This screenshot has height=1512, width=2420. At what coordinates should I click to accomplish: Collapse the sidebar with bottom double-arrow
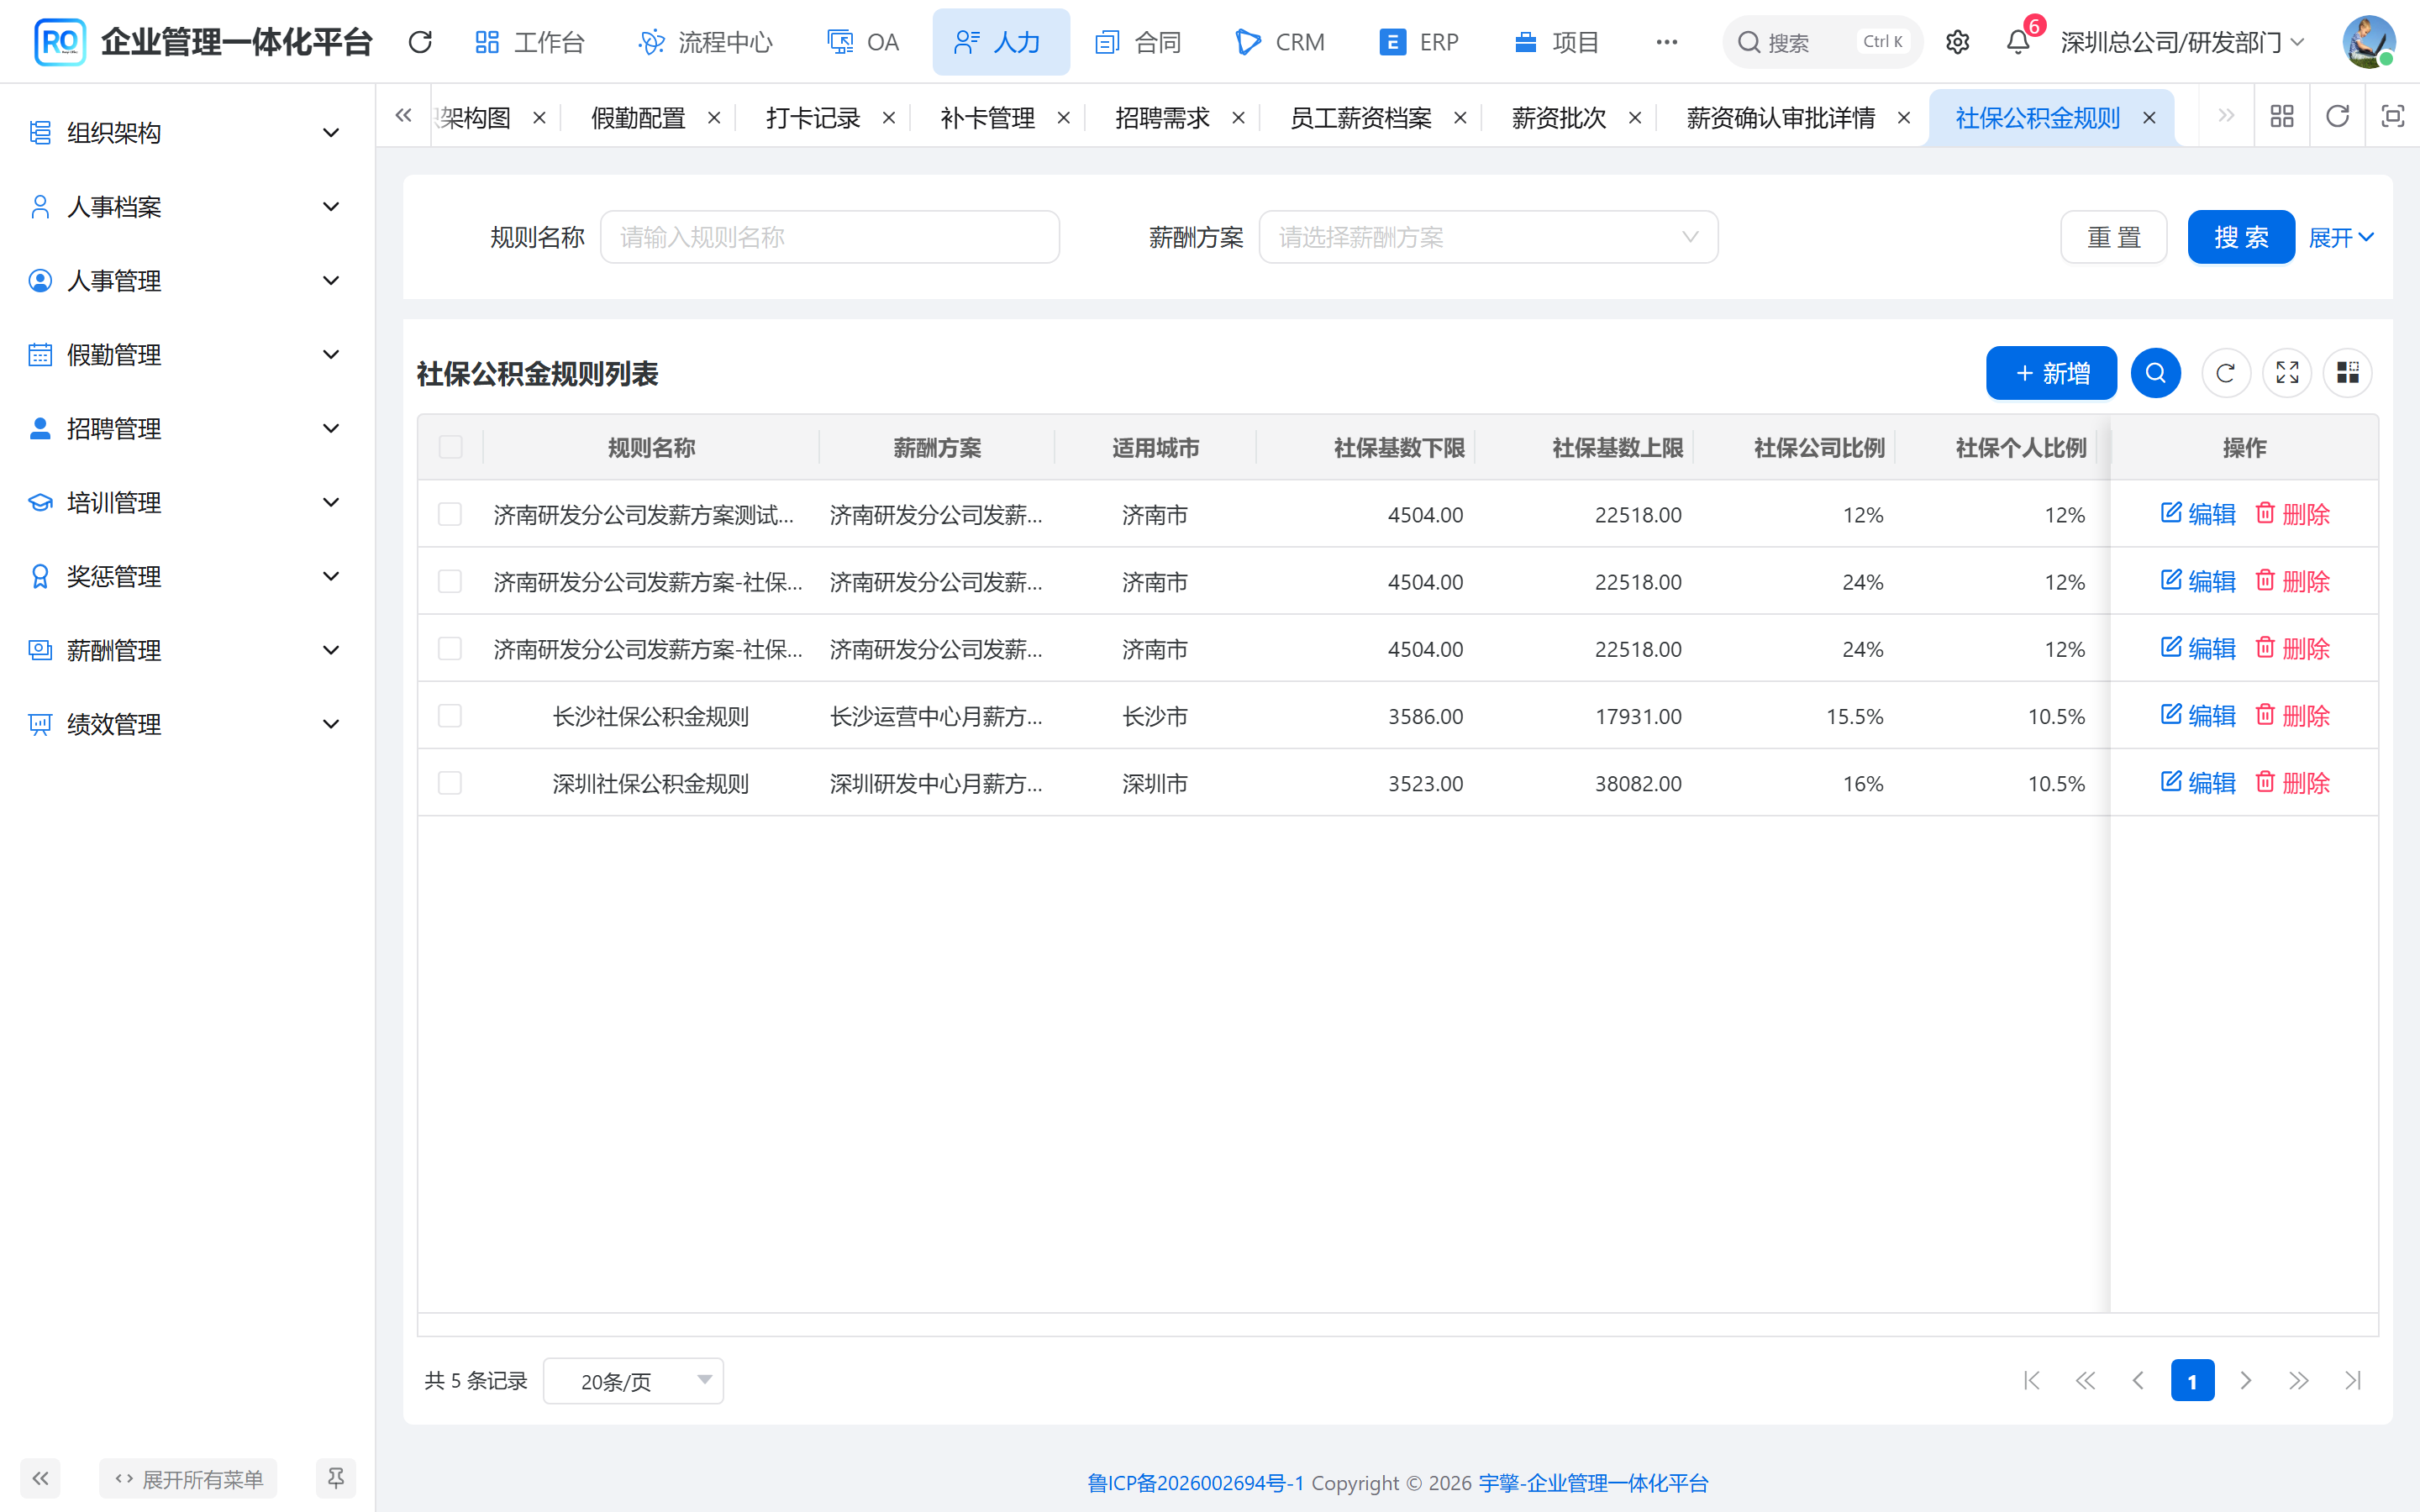coord(40,1478)
